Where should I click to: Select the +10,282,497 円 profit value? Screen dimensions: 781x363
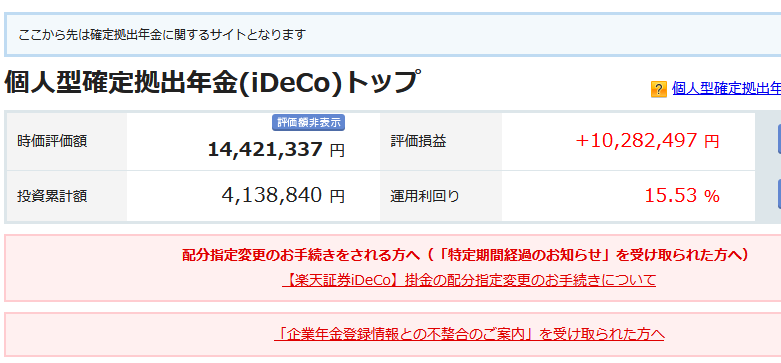pyautogui.click(x=648, y=141)
